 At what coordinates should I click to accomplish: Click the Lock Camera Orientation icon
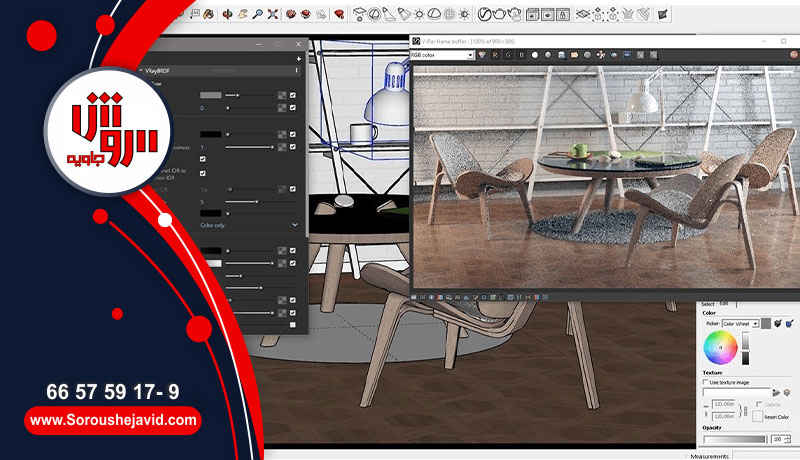coord(563,14)
